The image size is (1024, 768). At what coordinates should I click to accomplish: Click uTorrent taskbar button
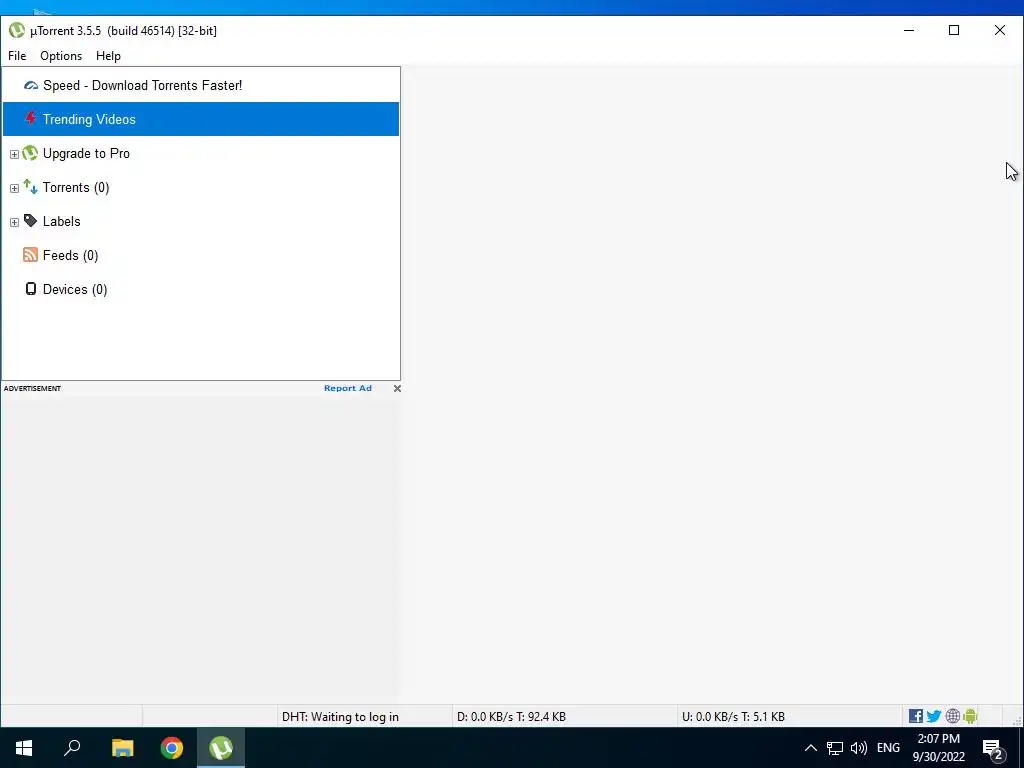coord(221,748)
